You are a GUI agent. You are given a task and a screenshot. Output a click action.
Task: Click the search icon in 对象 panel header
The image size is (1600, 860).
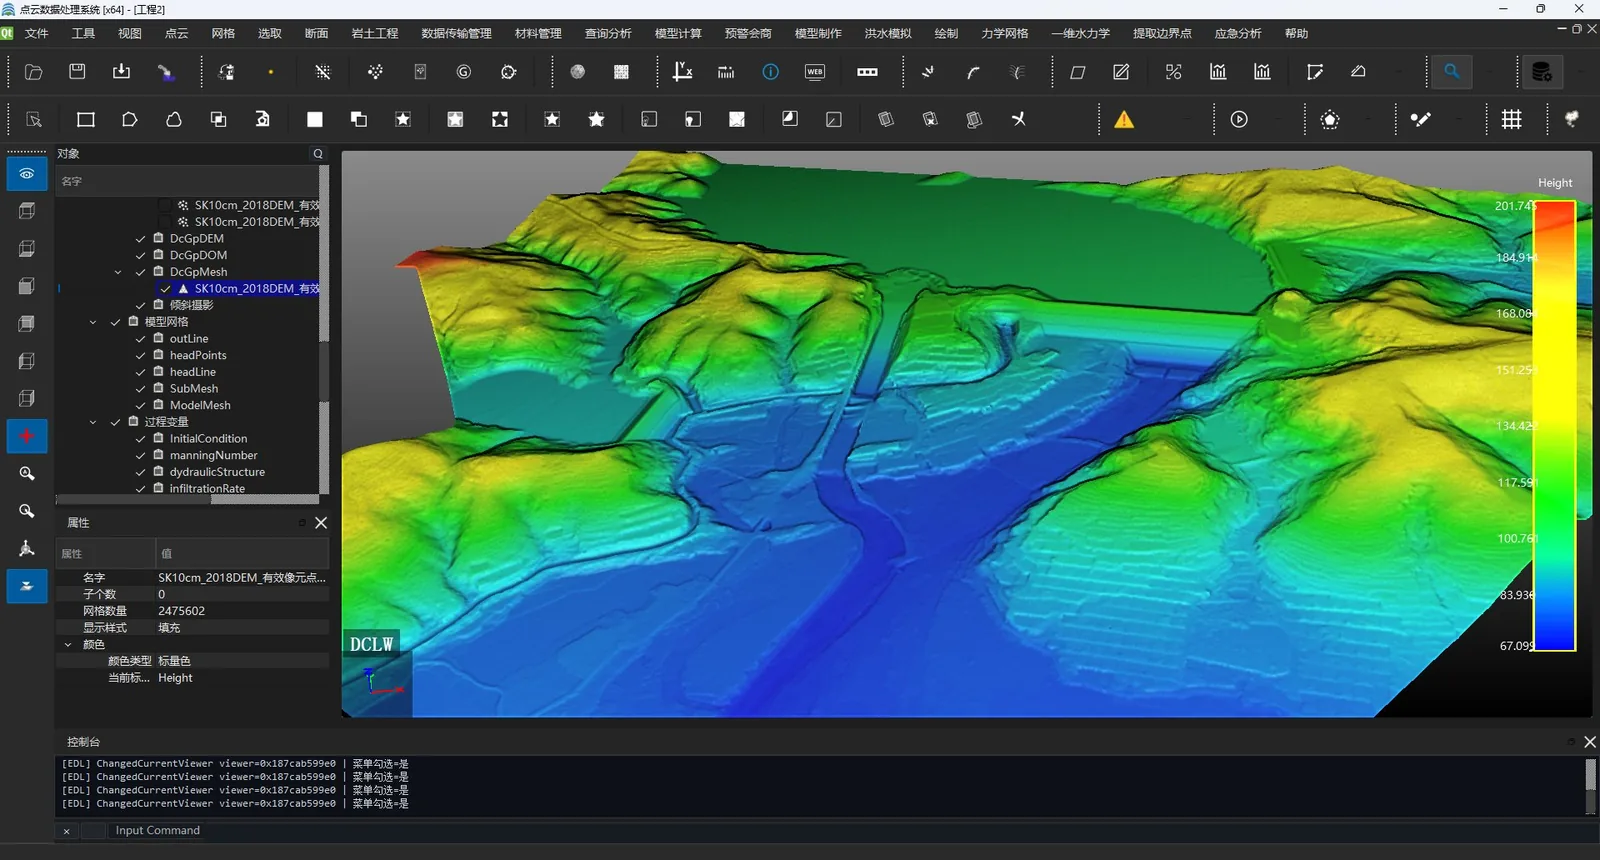click(318, 154)
